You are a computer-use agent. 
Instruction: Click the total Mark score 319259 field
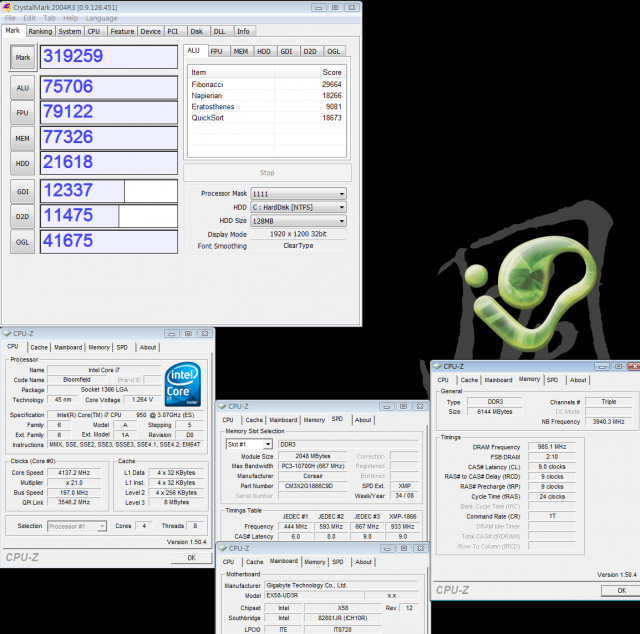[109, 57]
